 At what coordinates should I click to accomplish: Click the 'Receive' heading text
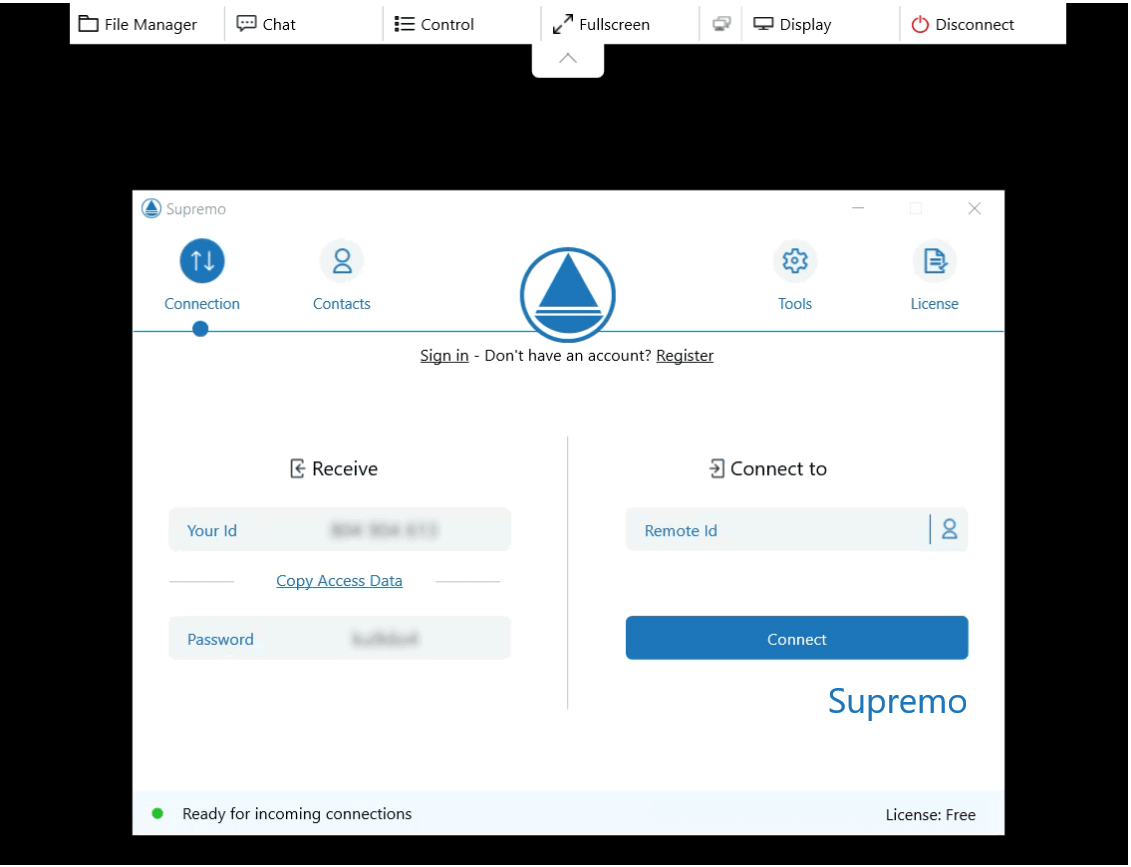pyautogui.click(x=345, y=469)
